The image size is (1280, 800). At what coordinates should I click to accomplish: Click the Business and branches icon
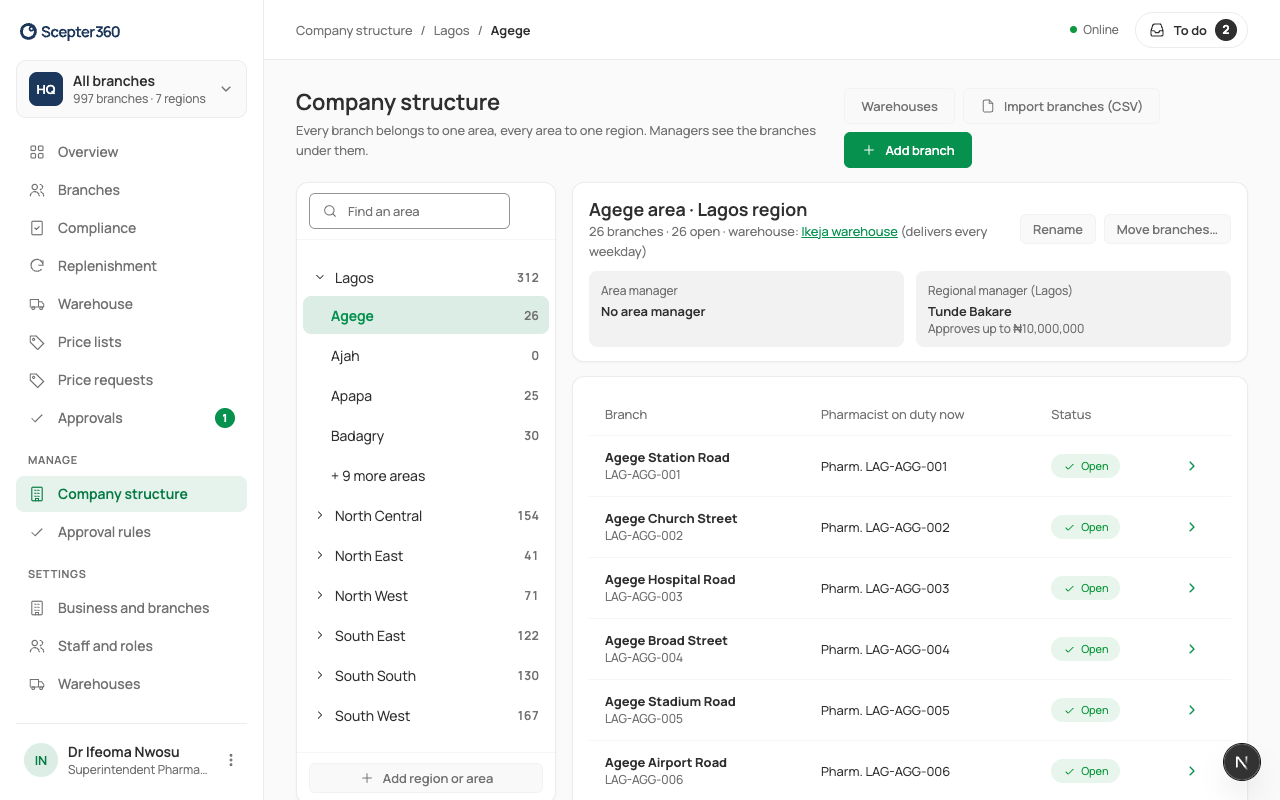(37, 608)
